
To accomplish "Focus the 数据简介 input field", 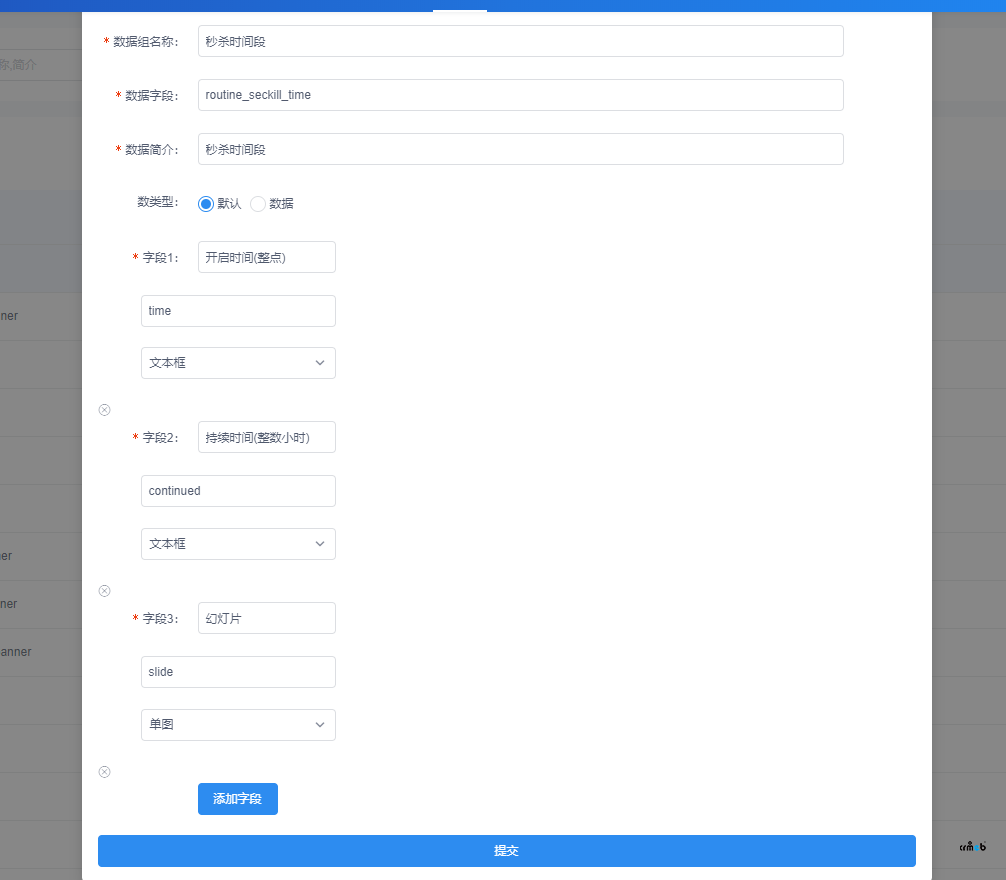I will [x=520, y=149].
